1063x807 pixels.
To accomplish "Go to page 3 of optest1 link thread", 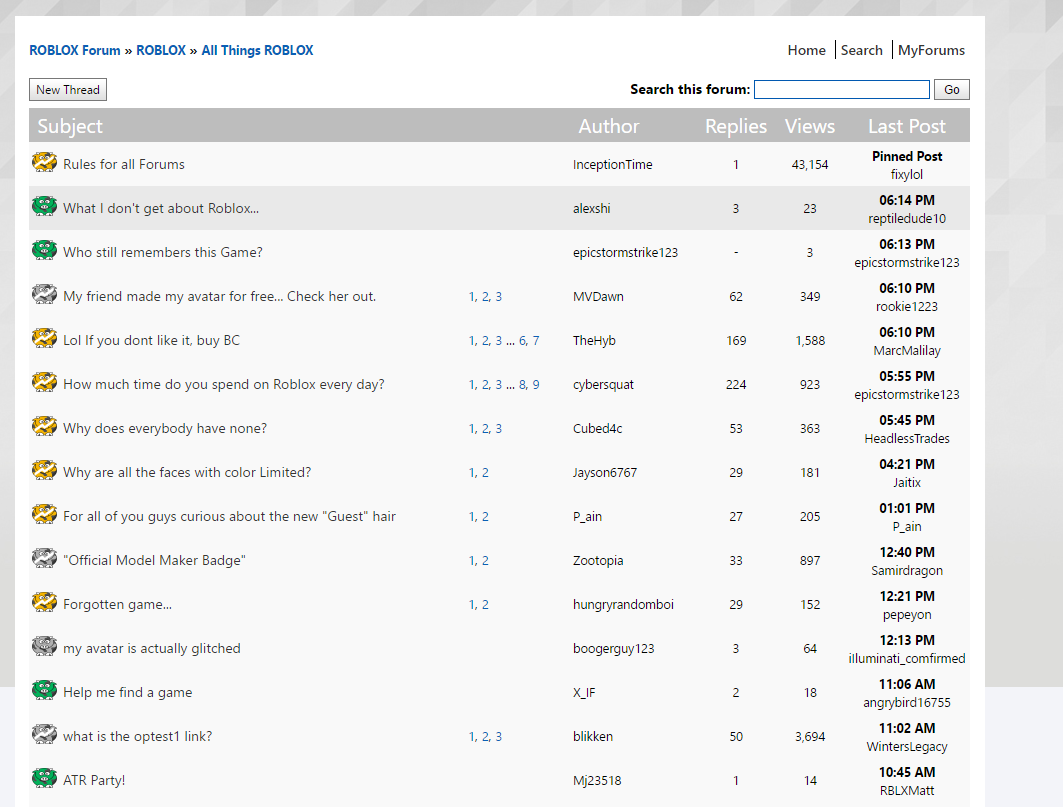I will 498,736.
